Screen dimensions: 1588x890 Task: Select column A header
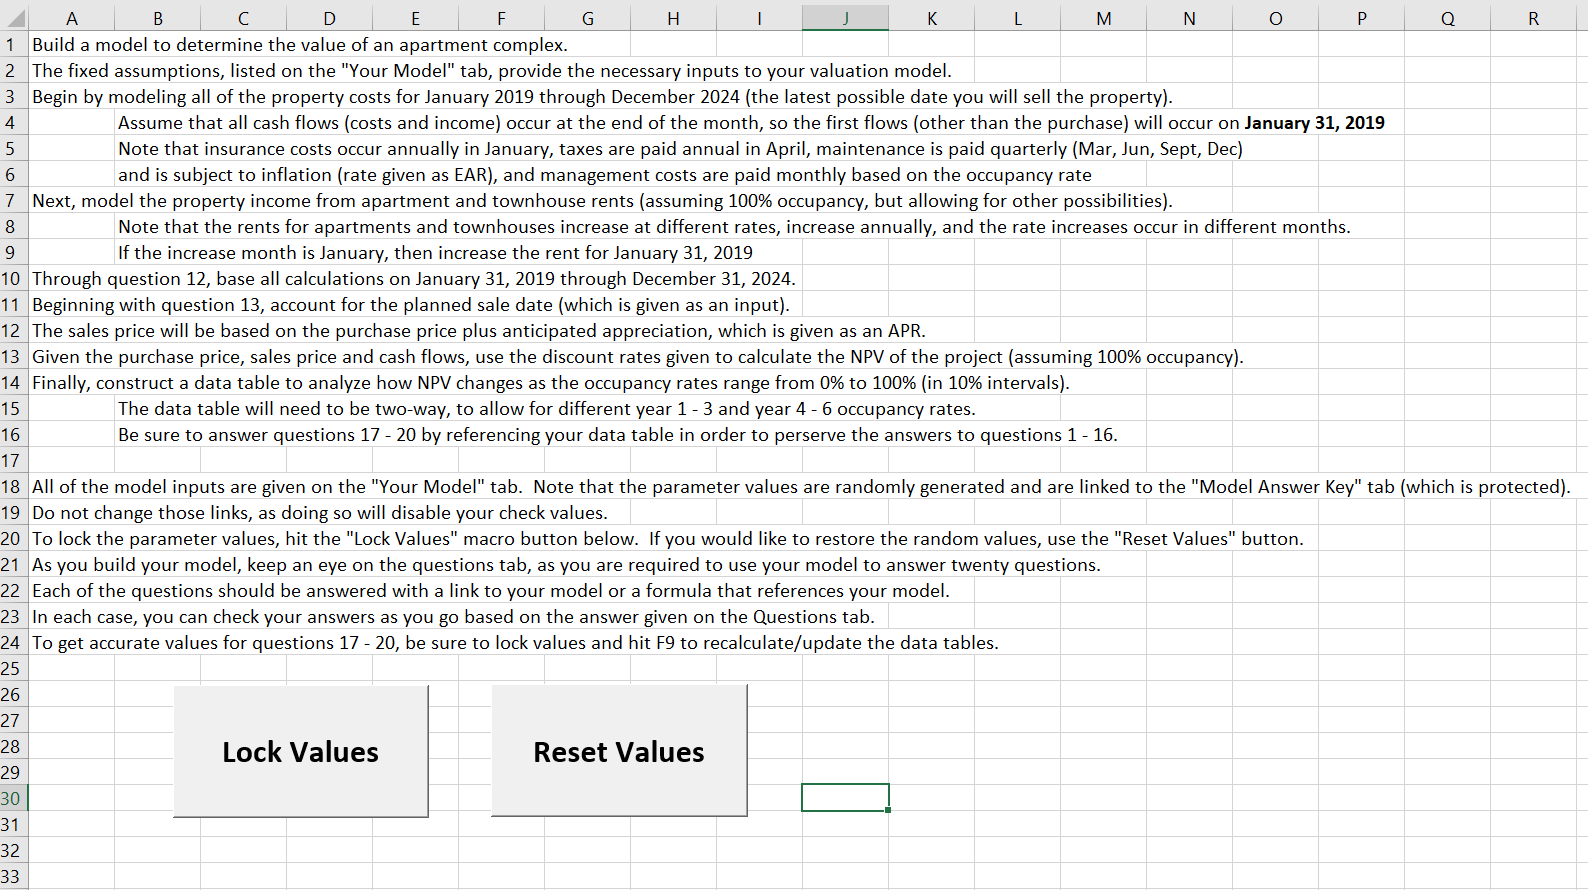(x=71, y=18)
